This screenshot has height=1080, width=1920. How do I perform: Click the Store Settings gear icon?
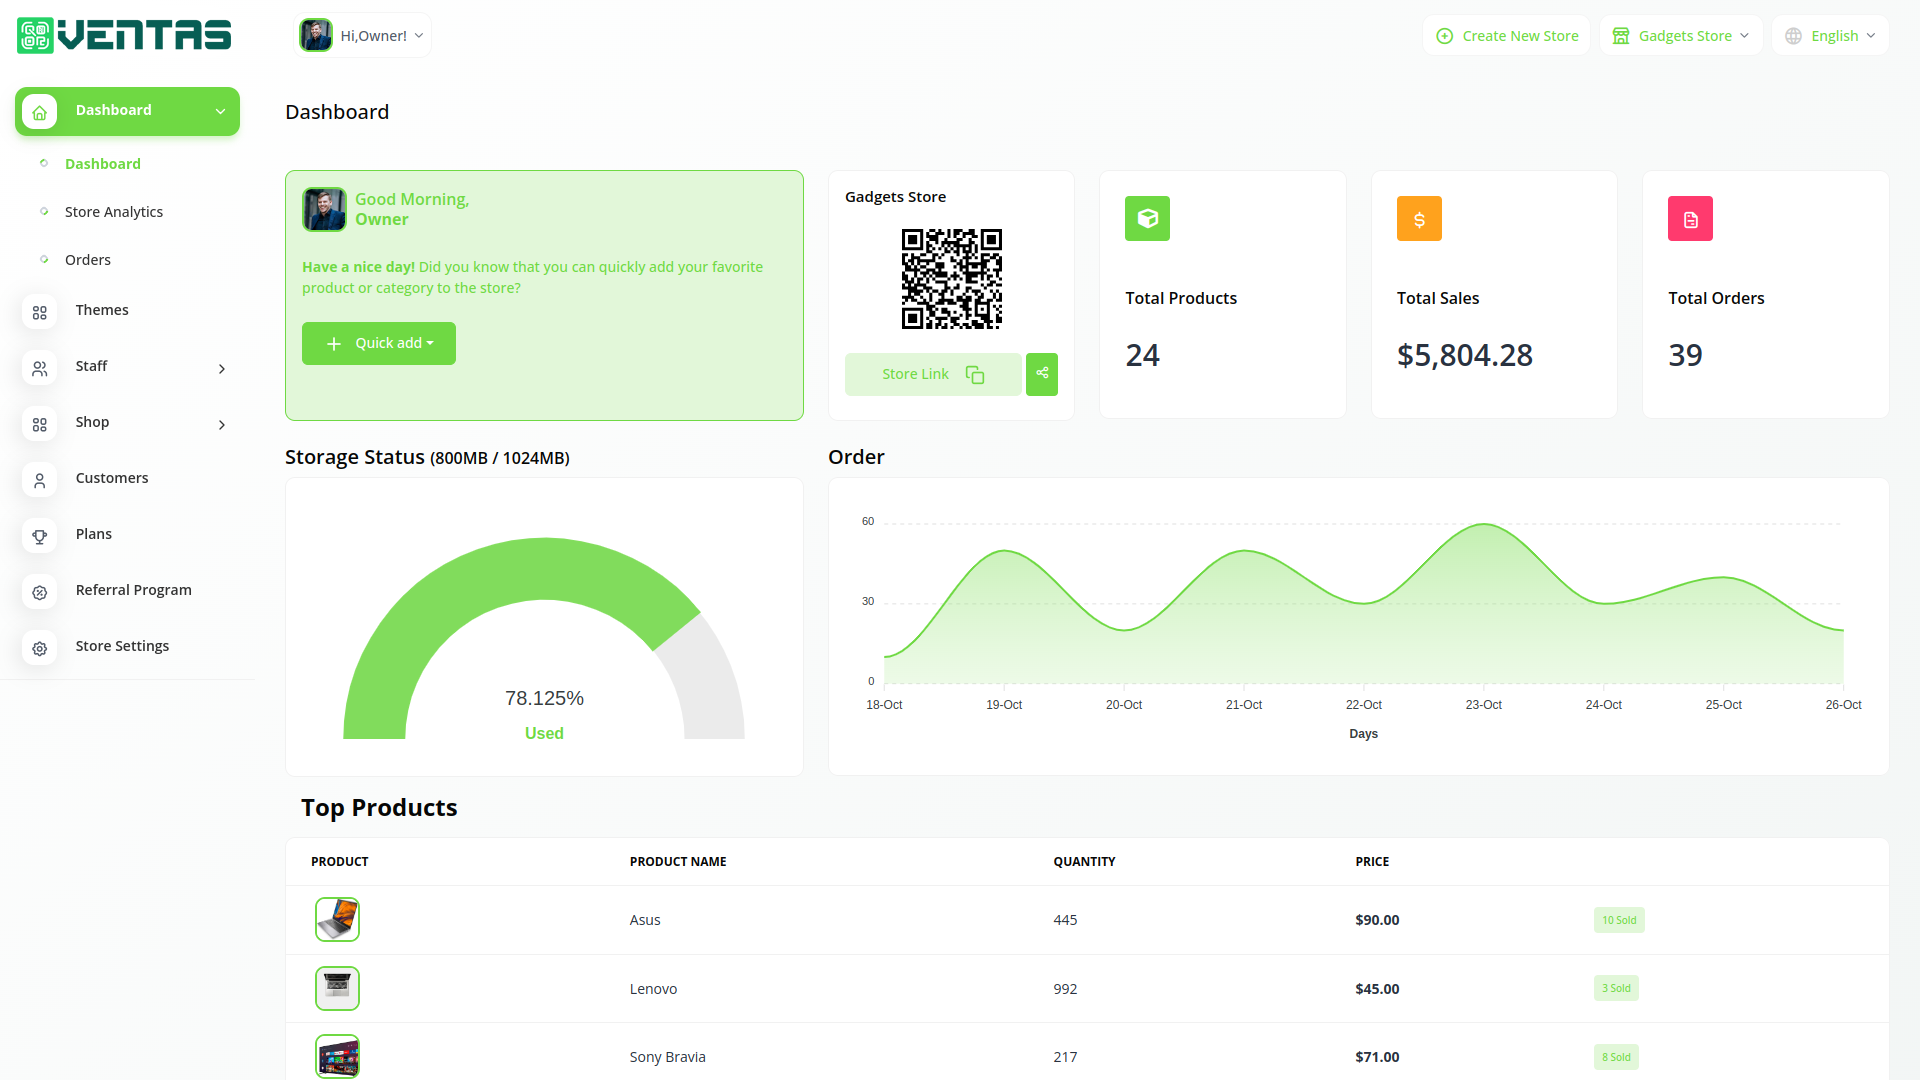point(40,649)
